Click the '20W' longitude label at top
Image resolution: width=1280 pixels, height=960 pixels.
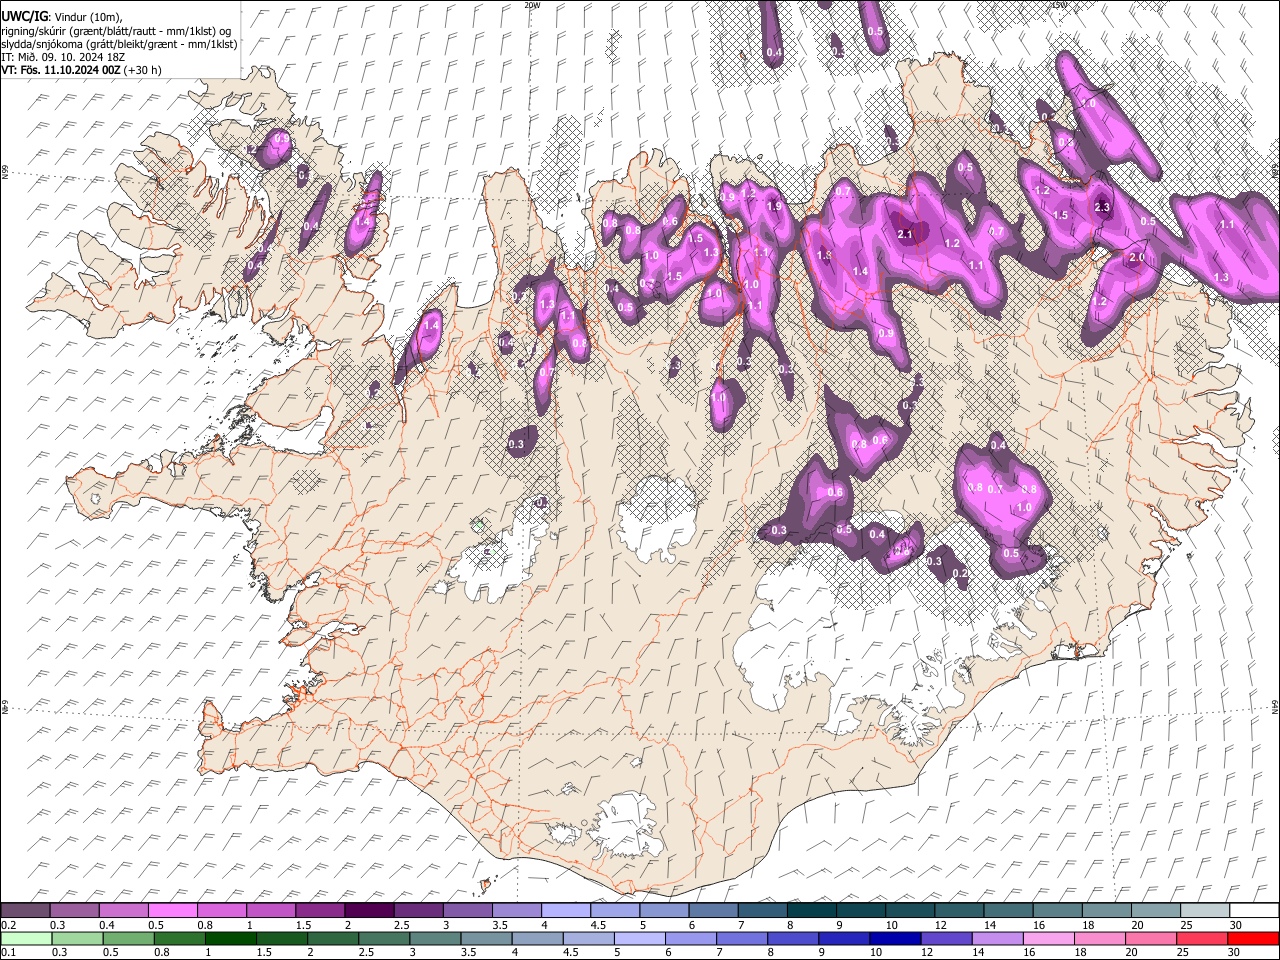pos(532,5)
